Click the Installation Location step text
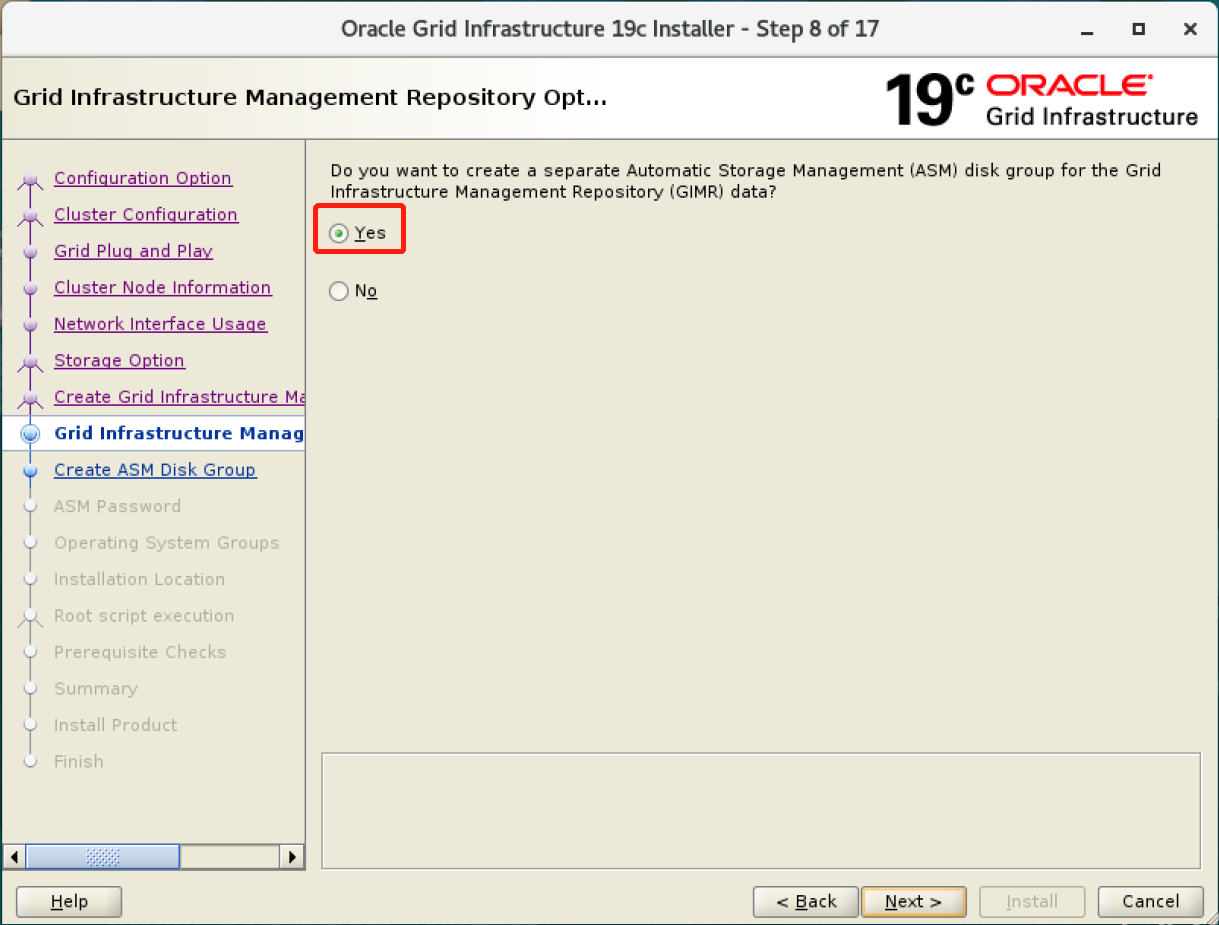This screenshot has height=925, width=1219. tap(139, 579)
